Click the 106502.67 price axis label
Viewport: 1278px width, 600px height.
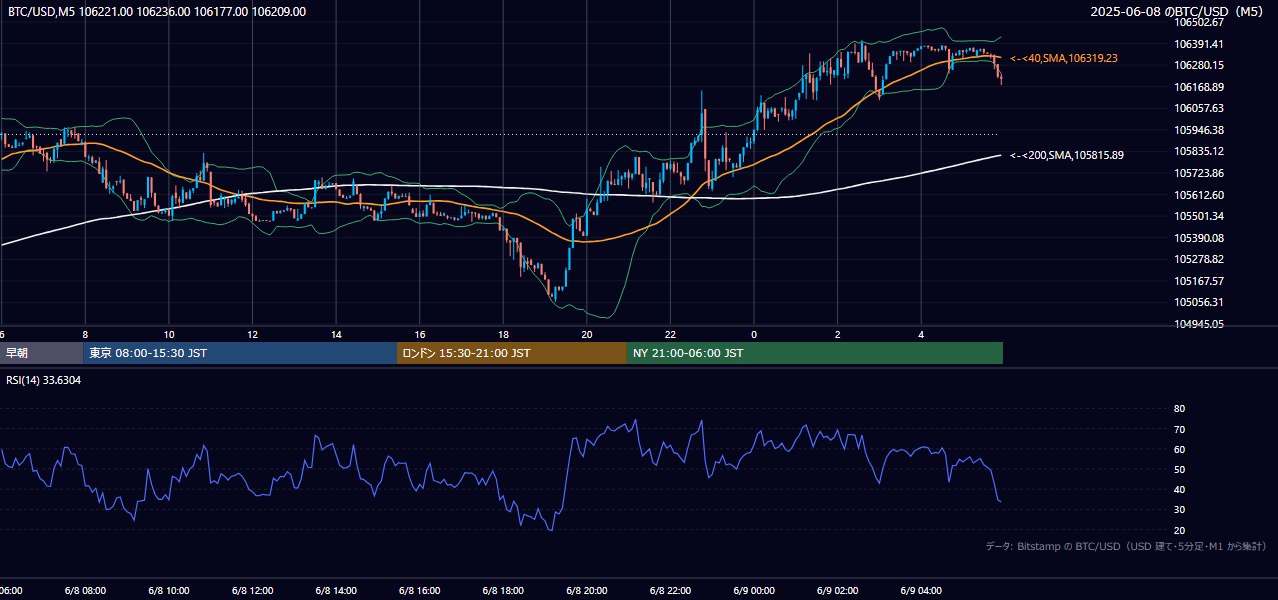point(1200,22)
